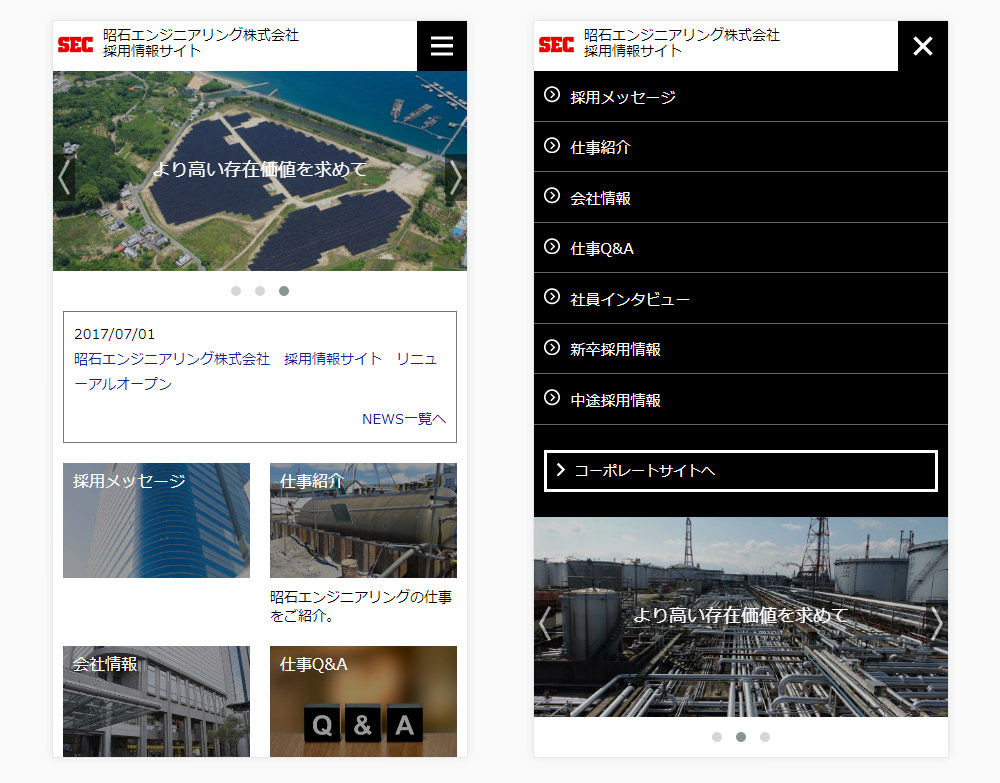Open the NEWS一覧へ link
Screen dimensions: 1000x783
[403, 419]
